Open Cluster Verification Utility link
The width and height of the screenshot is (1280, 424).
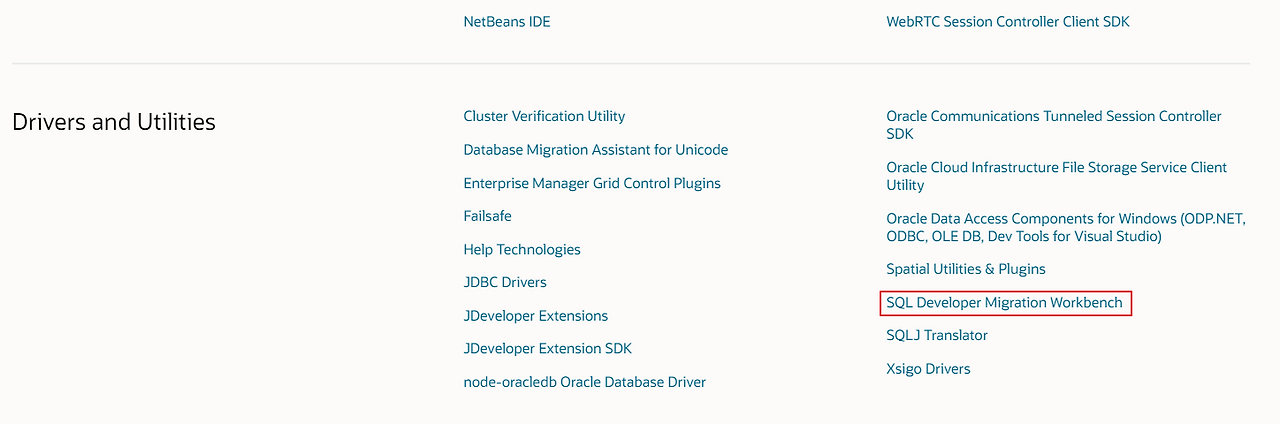point(544,116)
